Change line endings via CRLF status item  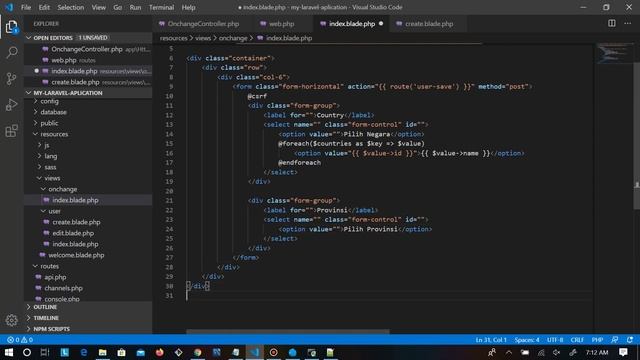coord(577,340)
